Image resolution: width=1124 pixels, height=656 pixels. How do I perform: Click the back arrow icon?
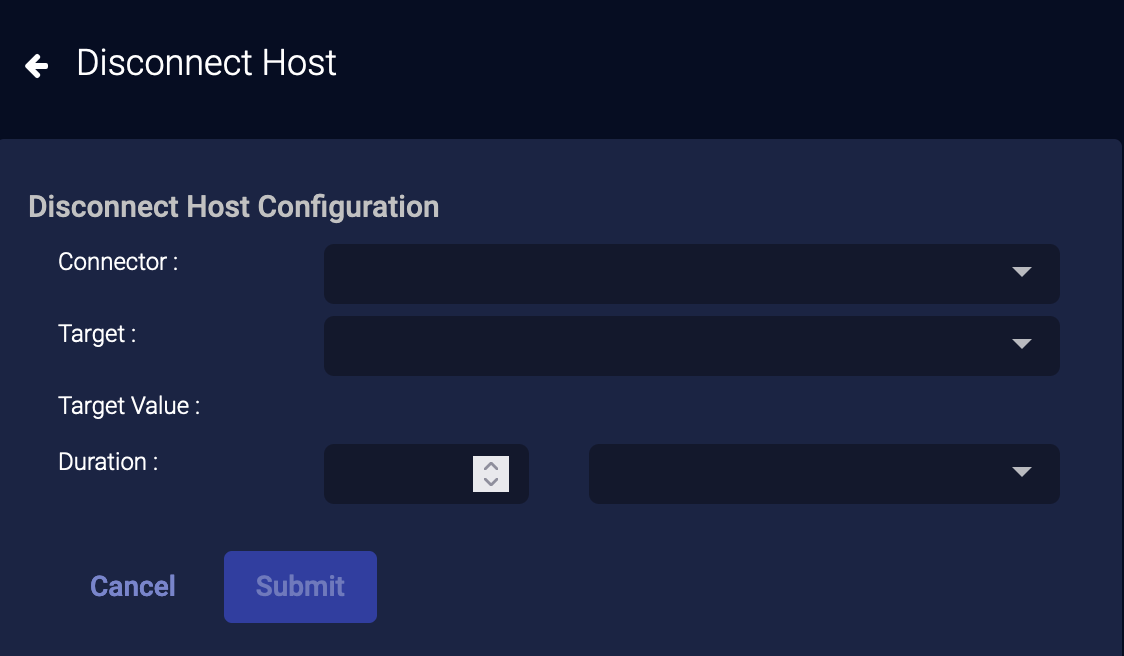tap(37, 66)
